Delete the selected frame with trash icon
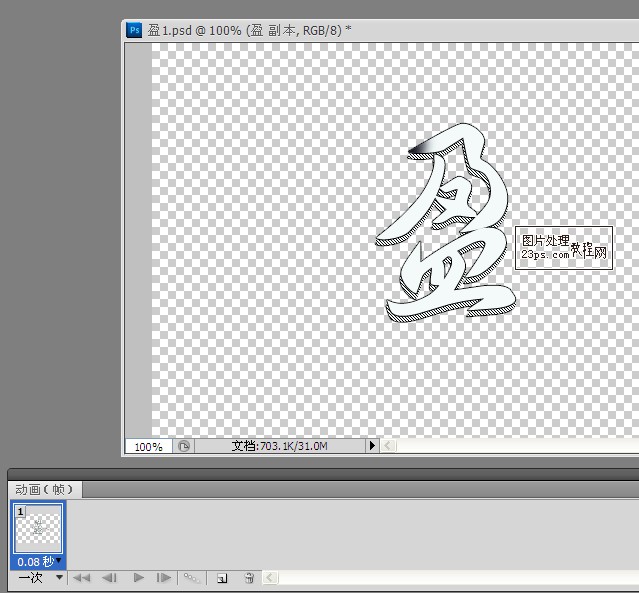Image resolution: width=639 pixels, height=593 pixels. click(x=249, y=578)
